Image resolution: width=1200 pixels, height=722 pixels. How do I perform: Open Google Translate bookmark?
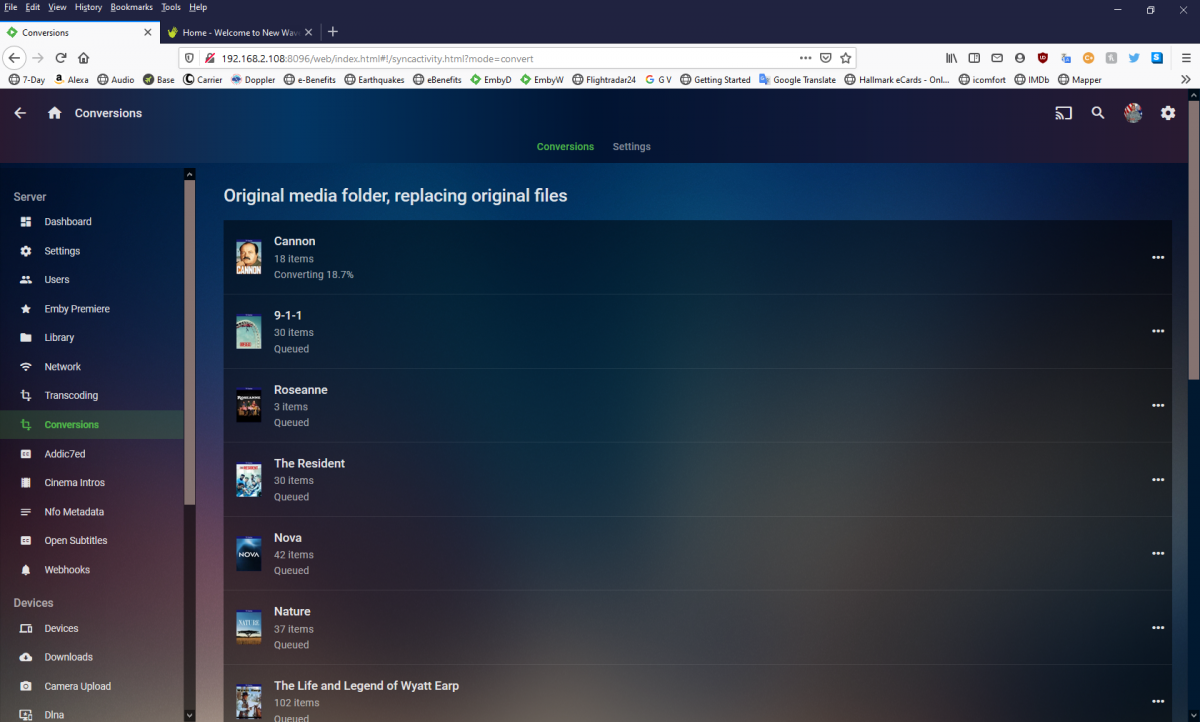[x=797, y=79]
